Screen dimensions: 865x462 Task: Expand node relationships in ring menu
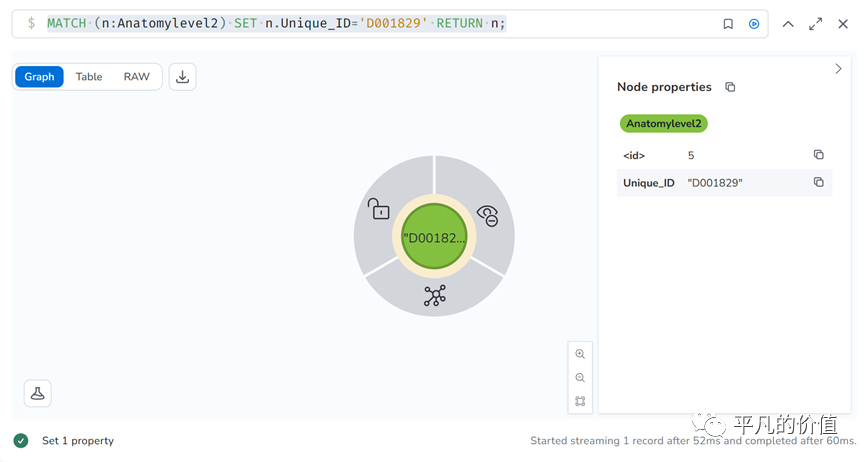[x=434, y=295]
